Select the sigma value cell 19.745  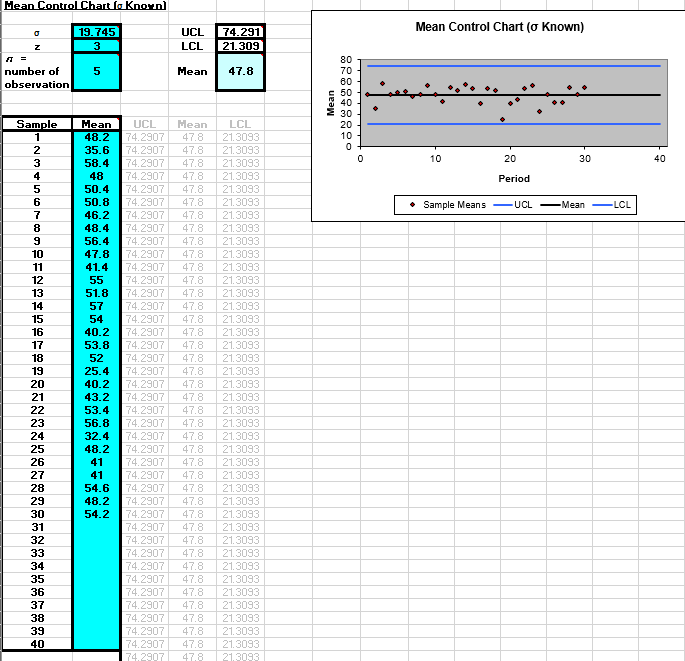(x=97, y=32)
